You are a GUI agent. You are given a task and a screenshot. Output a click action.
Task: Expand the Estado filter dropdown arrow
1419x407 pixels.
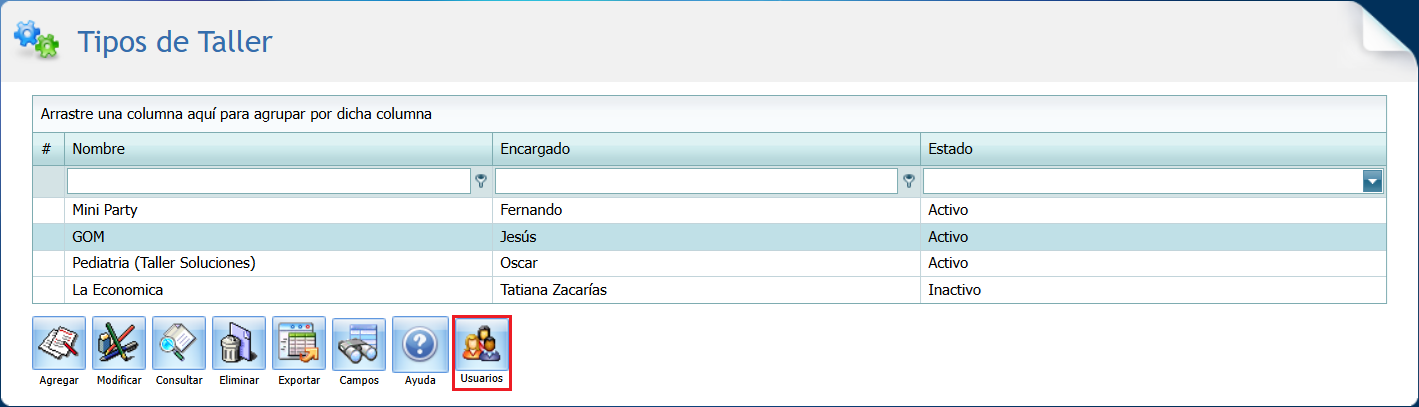click(x=1373, y=181)
